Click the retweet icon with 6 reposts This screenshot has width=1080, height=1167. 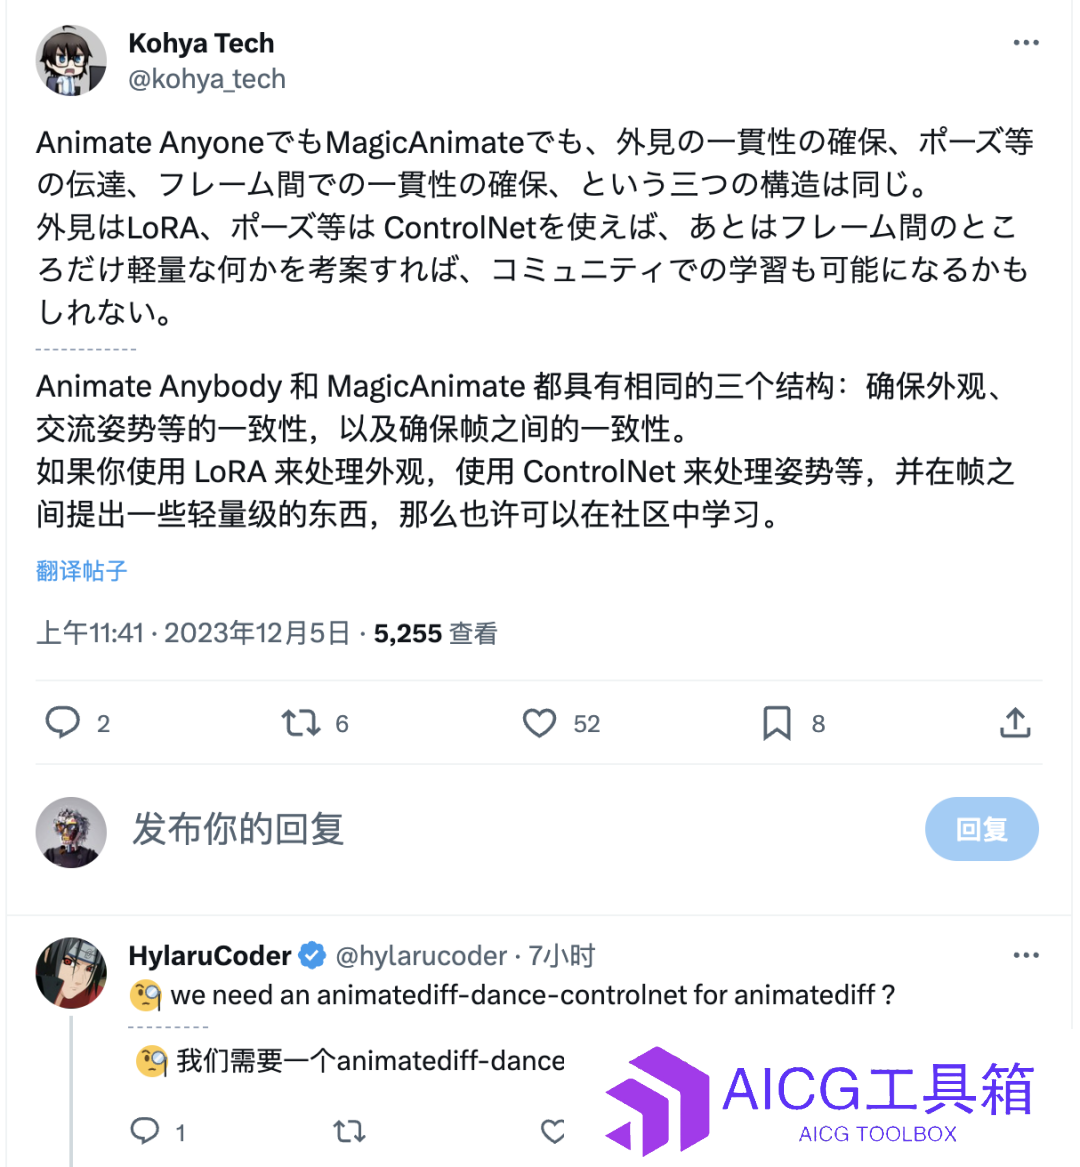[301, 723]
